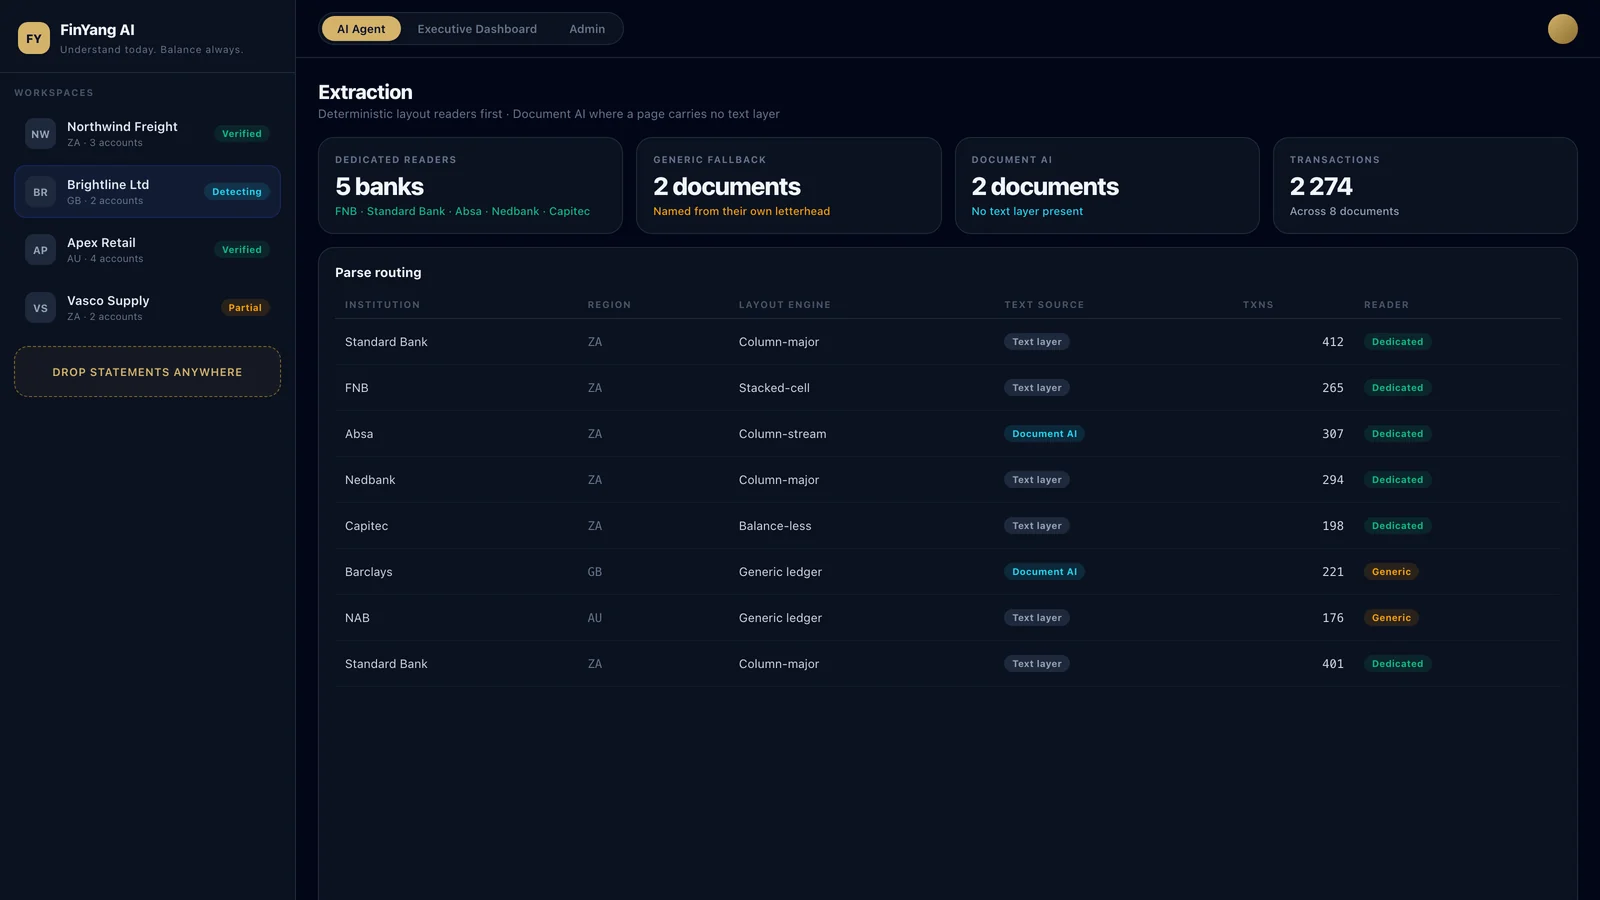Click the Dedicated badge in Capitec row
Viewport: 1600px width, 900px height.
pyautogui.click(x=1397, y=526)
